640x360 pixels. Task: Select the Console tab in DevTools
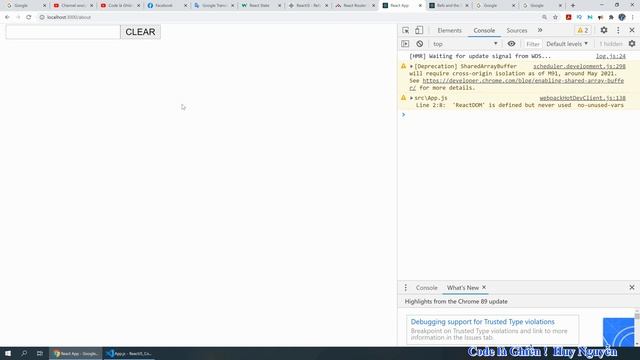pos(484,30)
